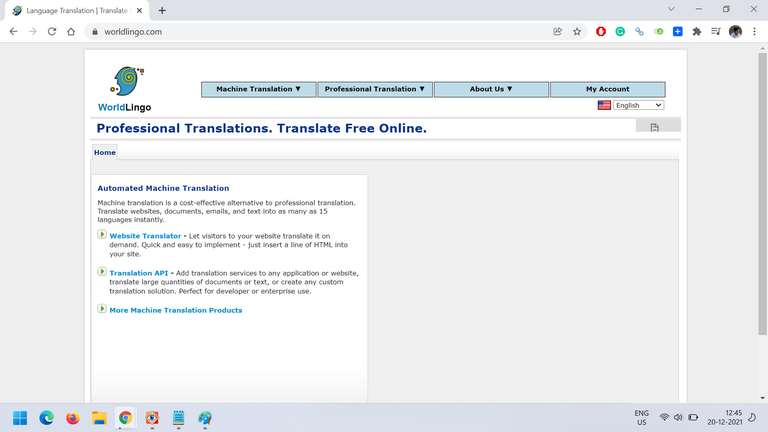The height and width of the screenshot is (432, 768).
Task: Expand the English language dropdown
Action: click(x=639, y=105)
